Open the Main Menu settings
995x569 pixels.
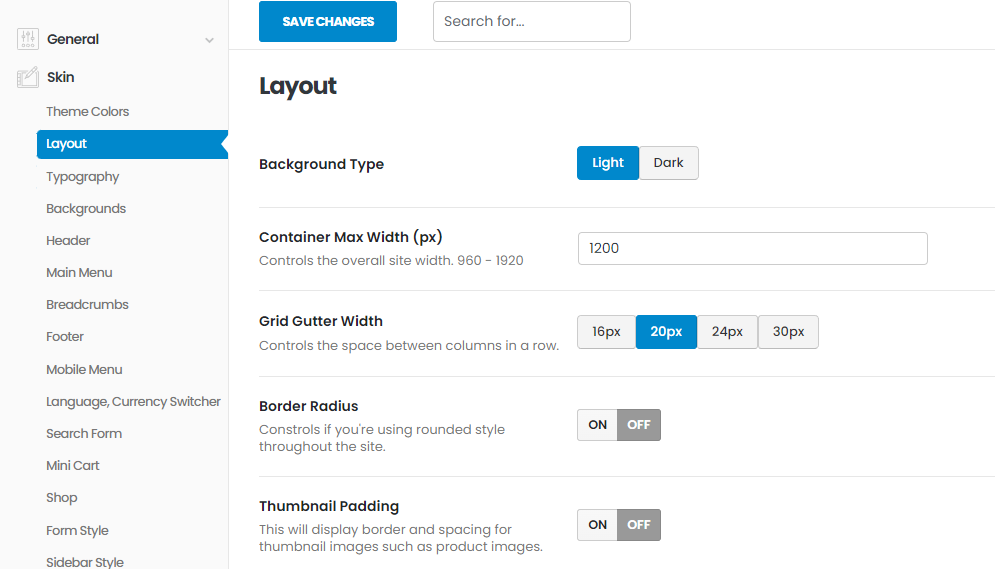pyautogui.click(x=79, y=273)
